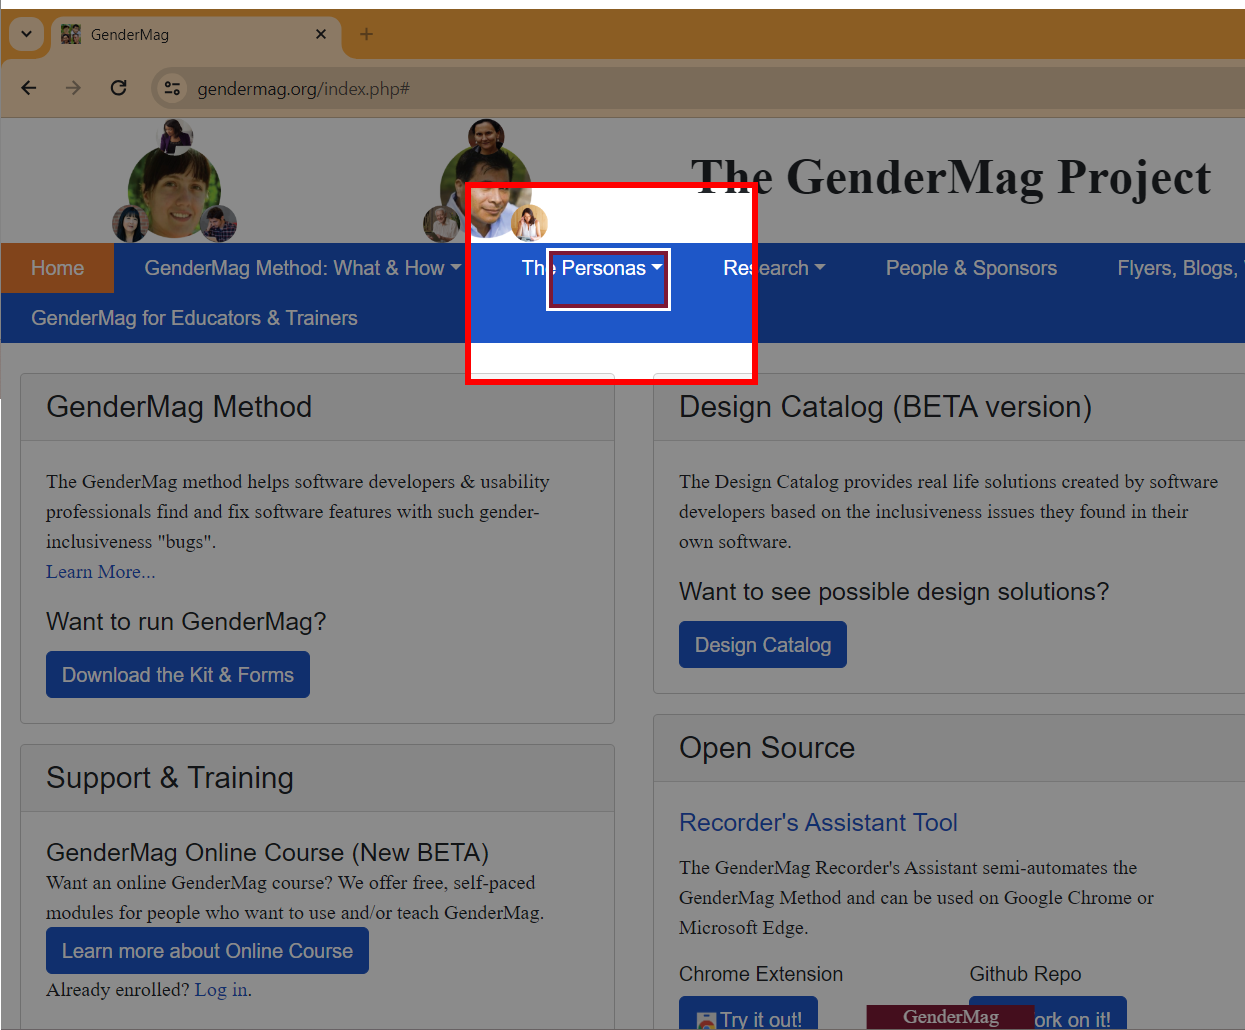Expand GenderMag Method: What & How dropdown
The height and width of the screenshot is (1030, 1245).
pos(303,268)
